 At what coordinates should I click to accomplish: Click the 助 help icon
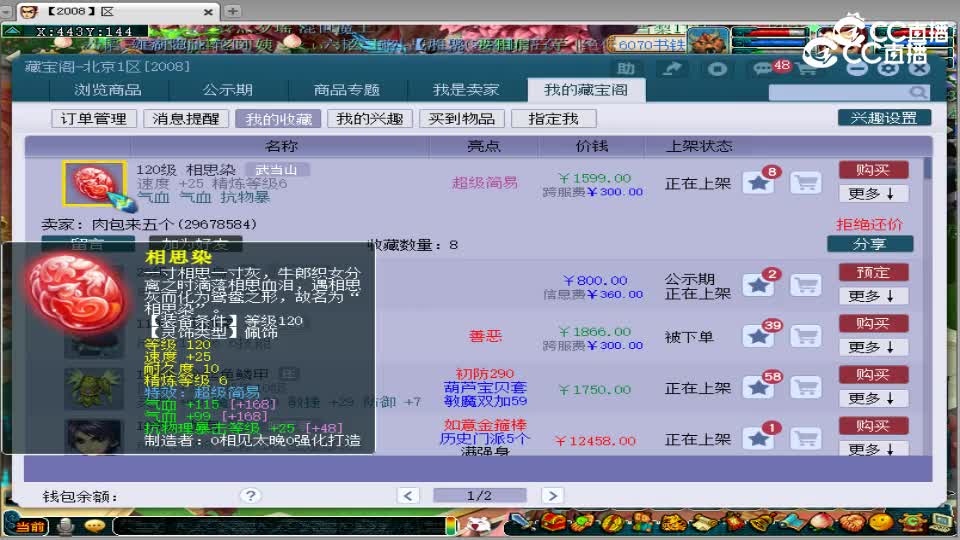(x=626, y=69)
